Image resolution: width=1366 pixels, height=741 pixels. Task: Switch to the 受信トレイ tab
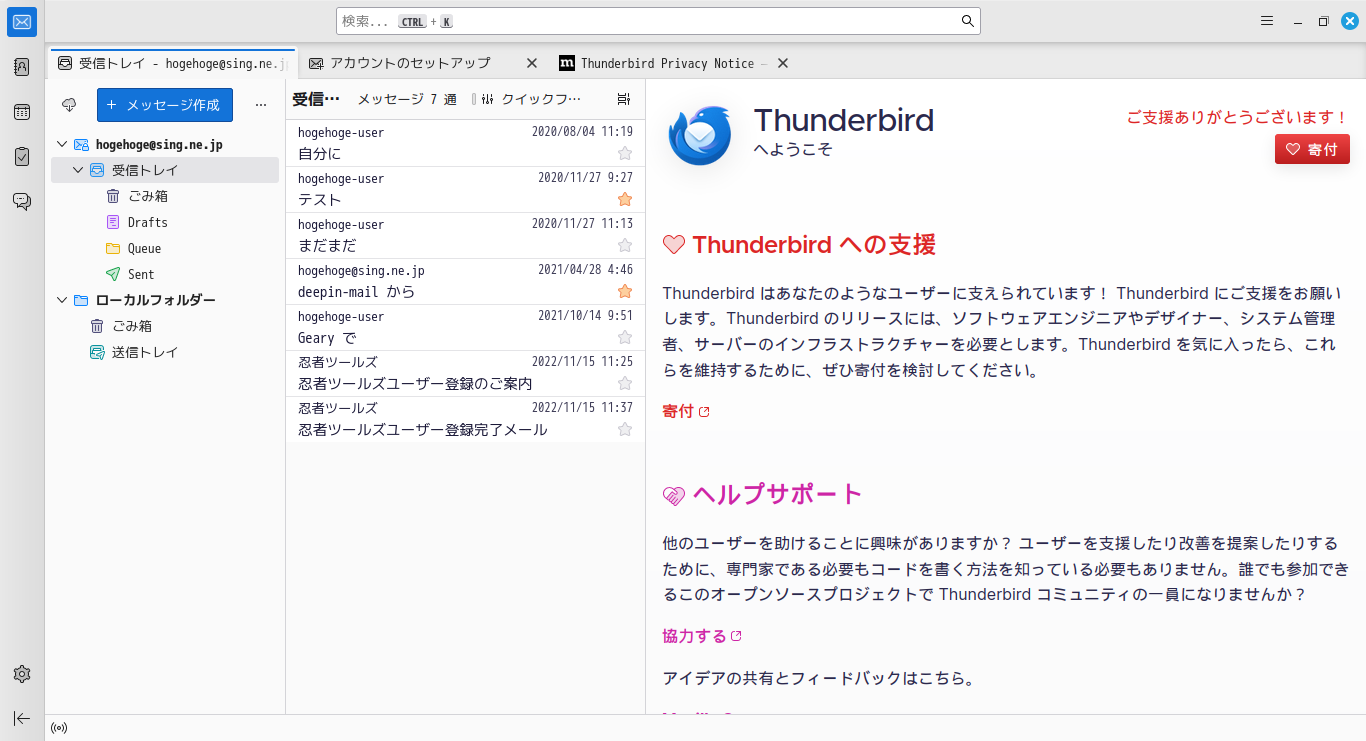pos(172,63)
